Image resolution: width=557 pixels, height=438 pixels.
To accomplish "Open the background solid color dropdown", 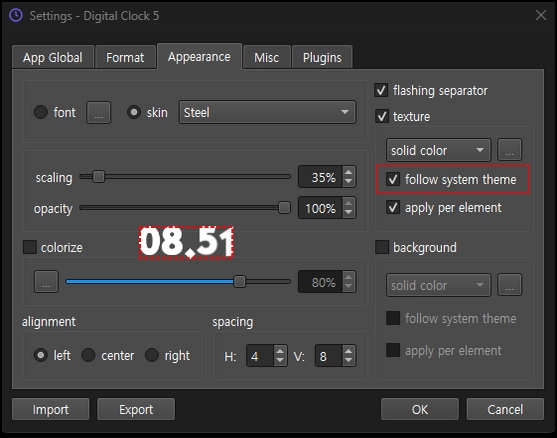I will 438,285.
